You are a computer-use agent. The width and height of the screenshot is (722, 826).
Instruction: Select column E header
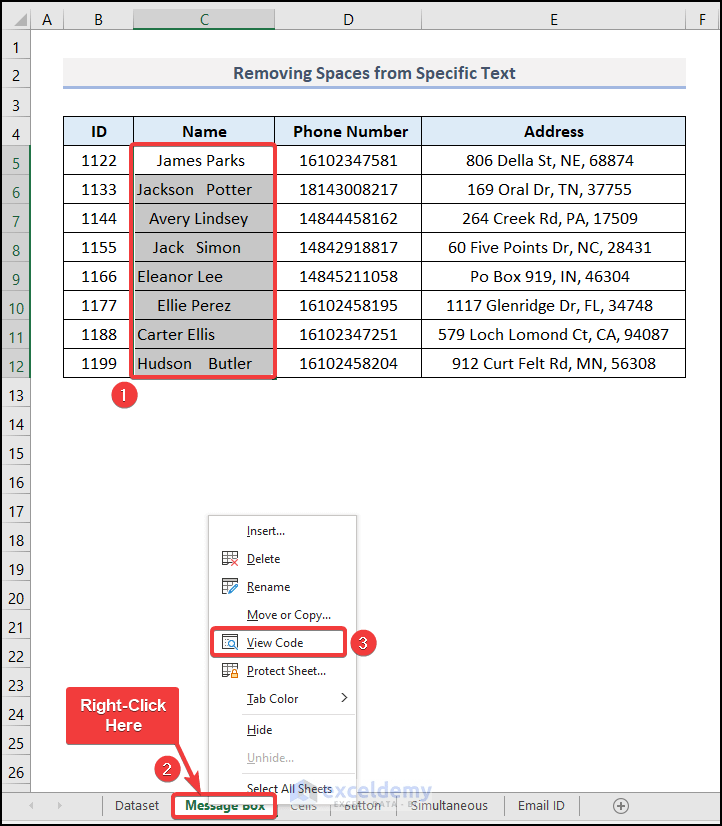tap(553, 19)
